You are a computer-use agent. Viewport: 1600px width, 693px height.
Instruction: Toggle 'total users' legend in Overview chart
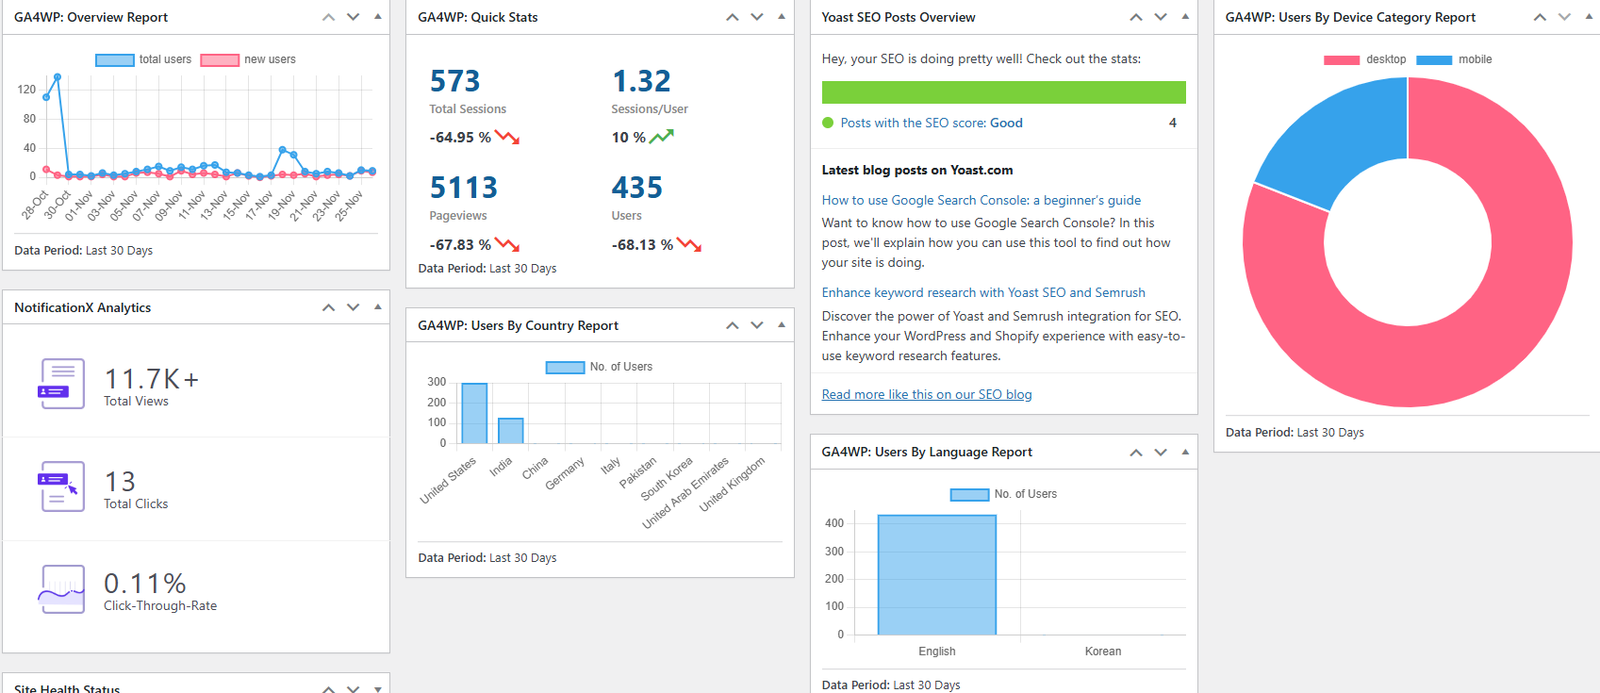[143, 60]
